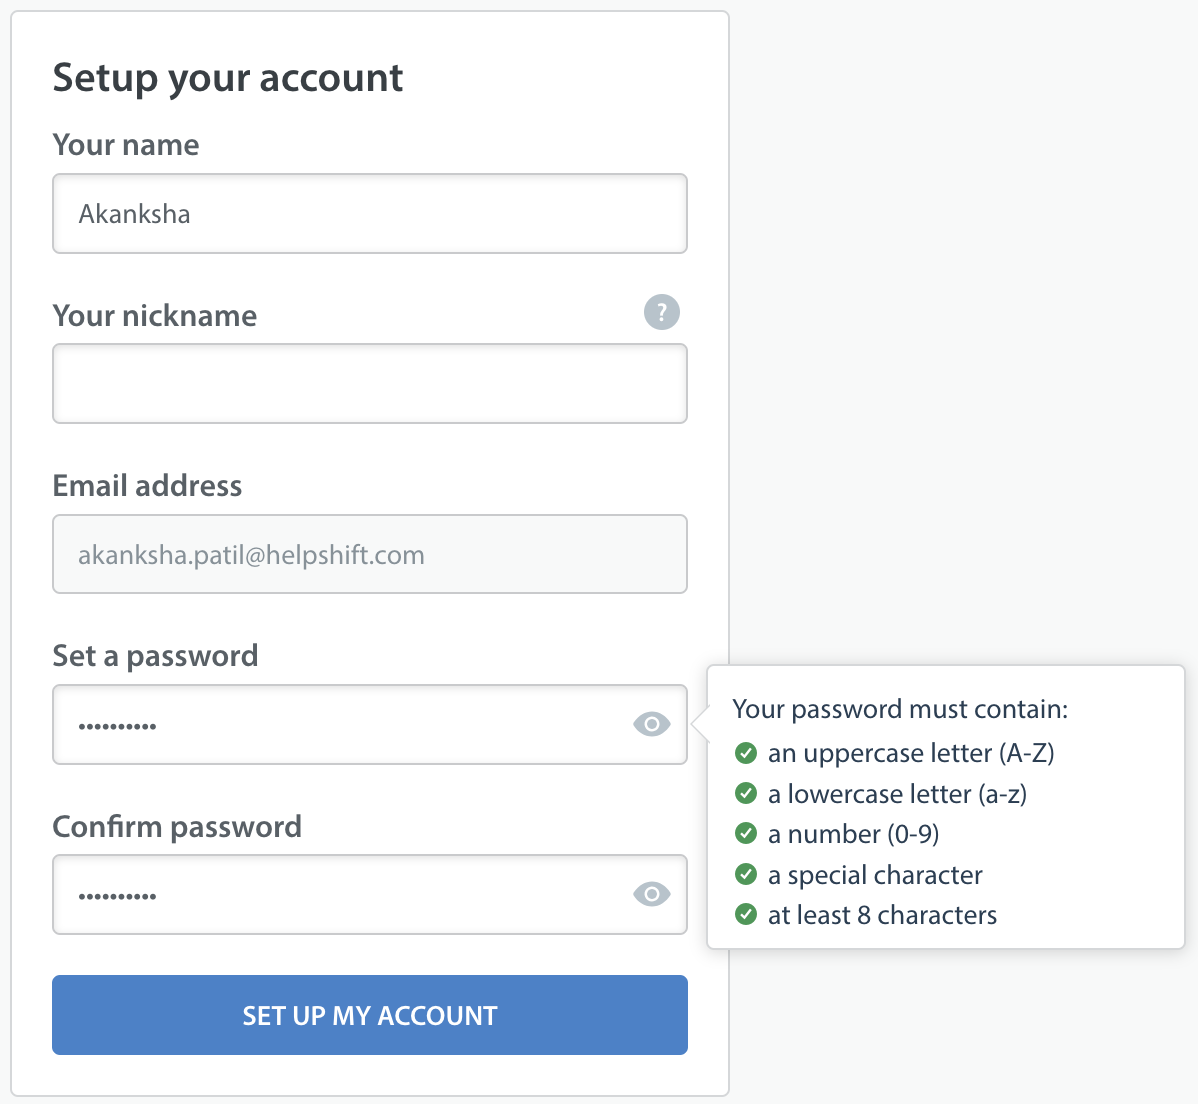Viewport: 1198px width, 1104px height.
Task: Click the 'Your password must contain' tooltip title
Action: [x=900, y=710]
